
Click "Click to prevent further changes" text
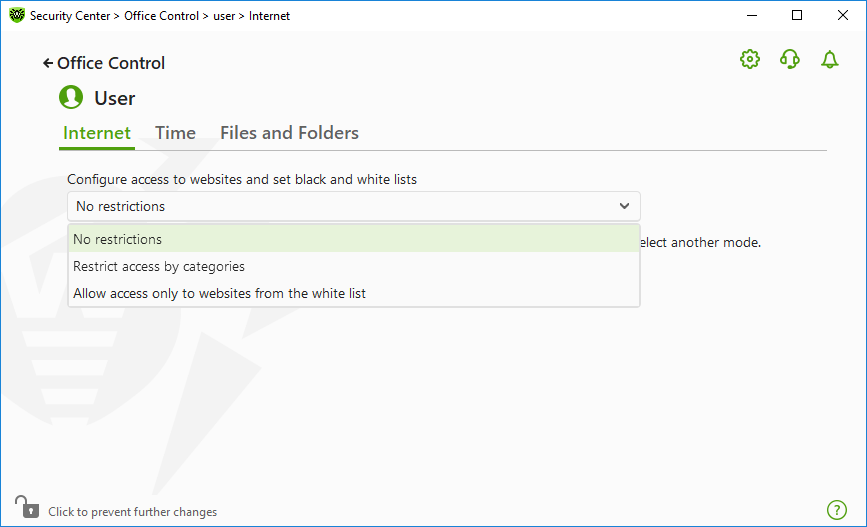(x=133, y=512)
